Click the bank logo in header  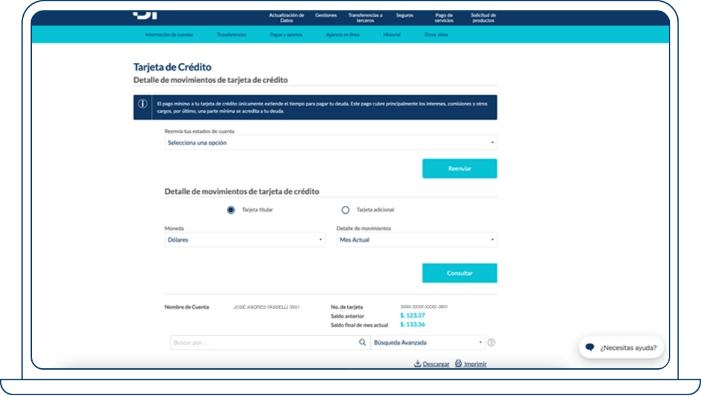tap(145, 15)
